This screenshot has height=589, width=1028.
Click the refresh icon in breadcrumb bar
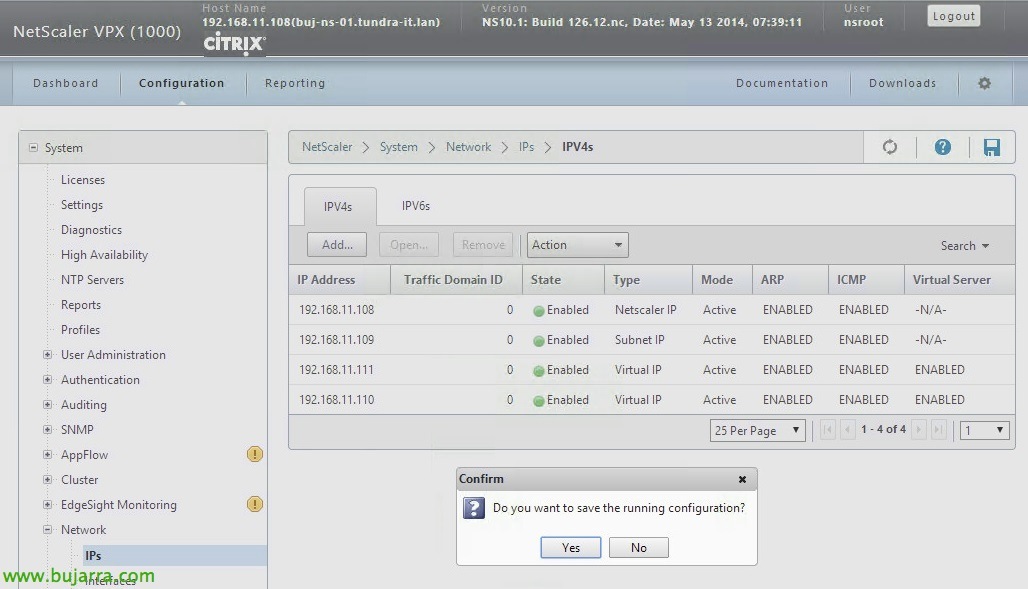coord(890,147)
